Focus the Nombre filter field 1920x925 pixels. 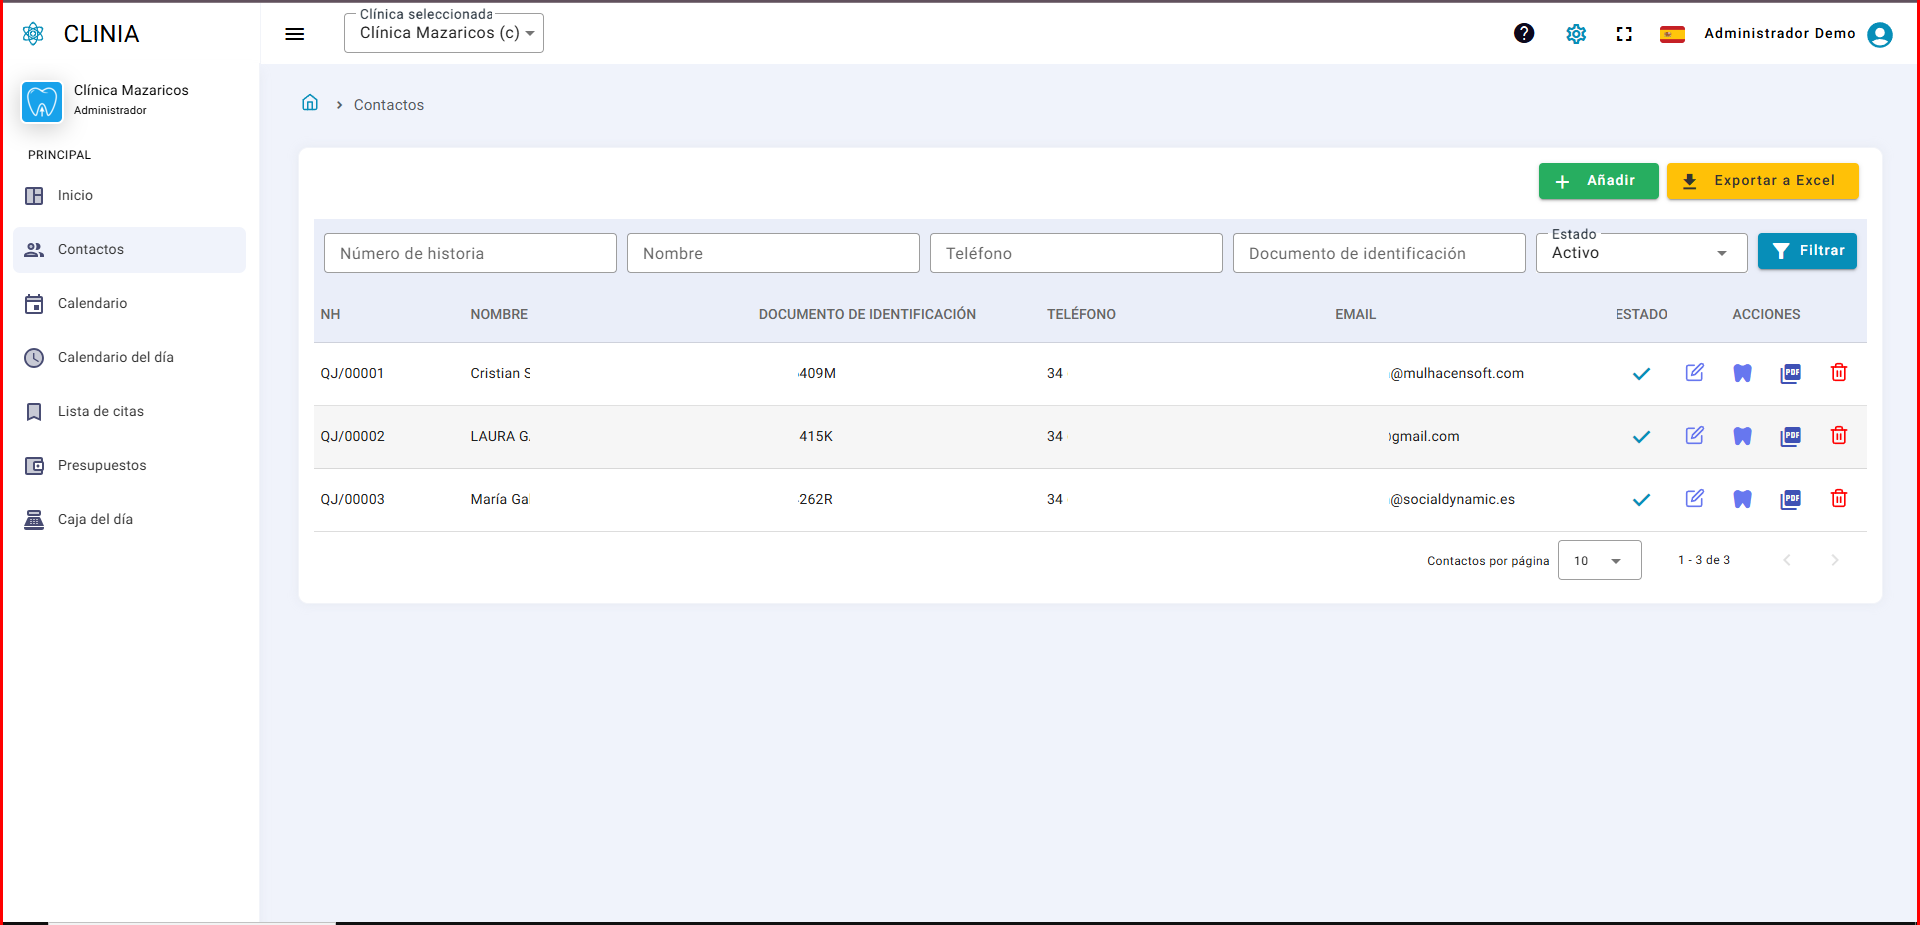[773, 253]
